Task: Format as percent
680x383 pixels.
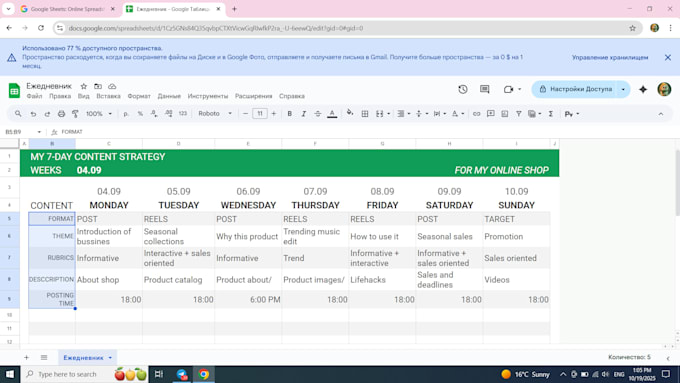Action: click(x=140, y=114)
